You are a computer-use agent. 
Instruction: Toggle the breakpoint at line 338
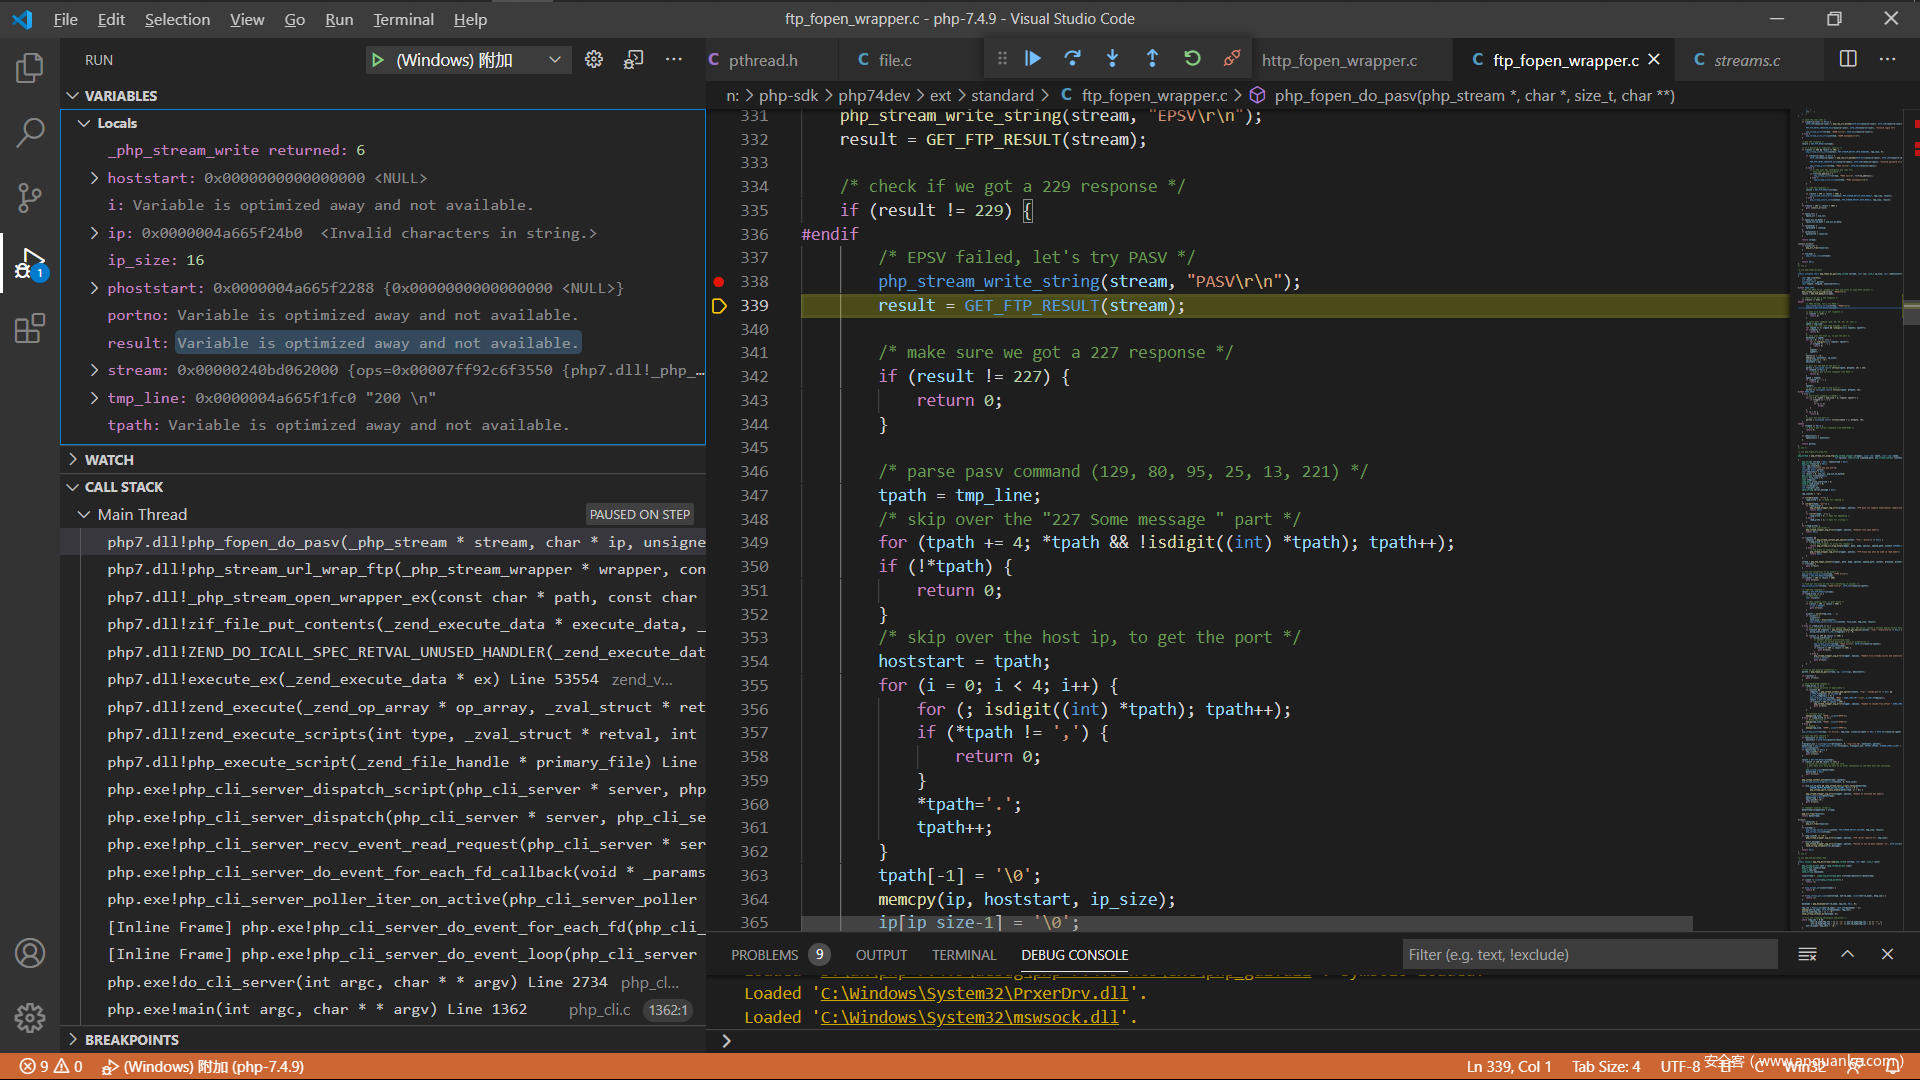click(719, 282)
